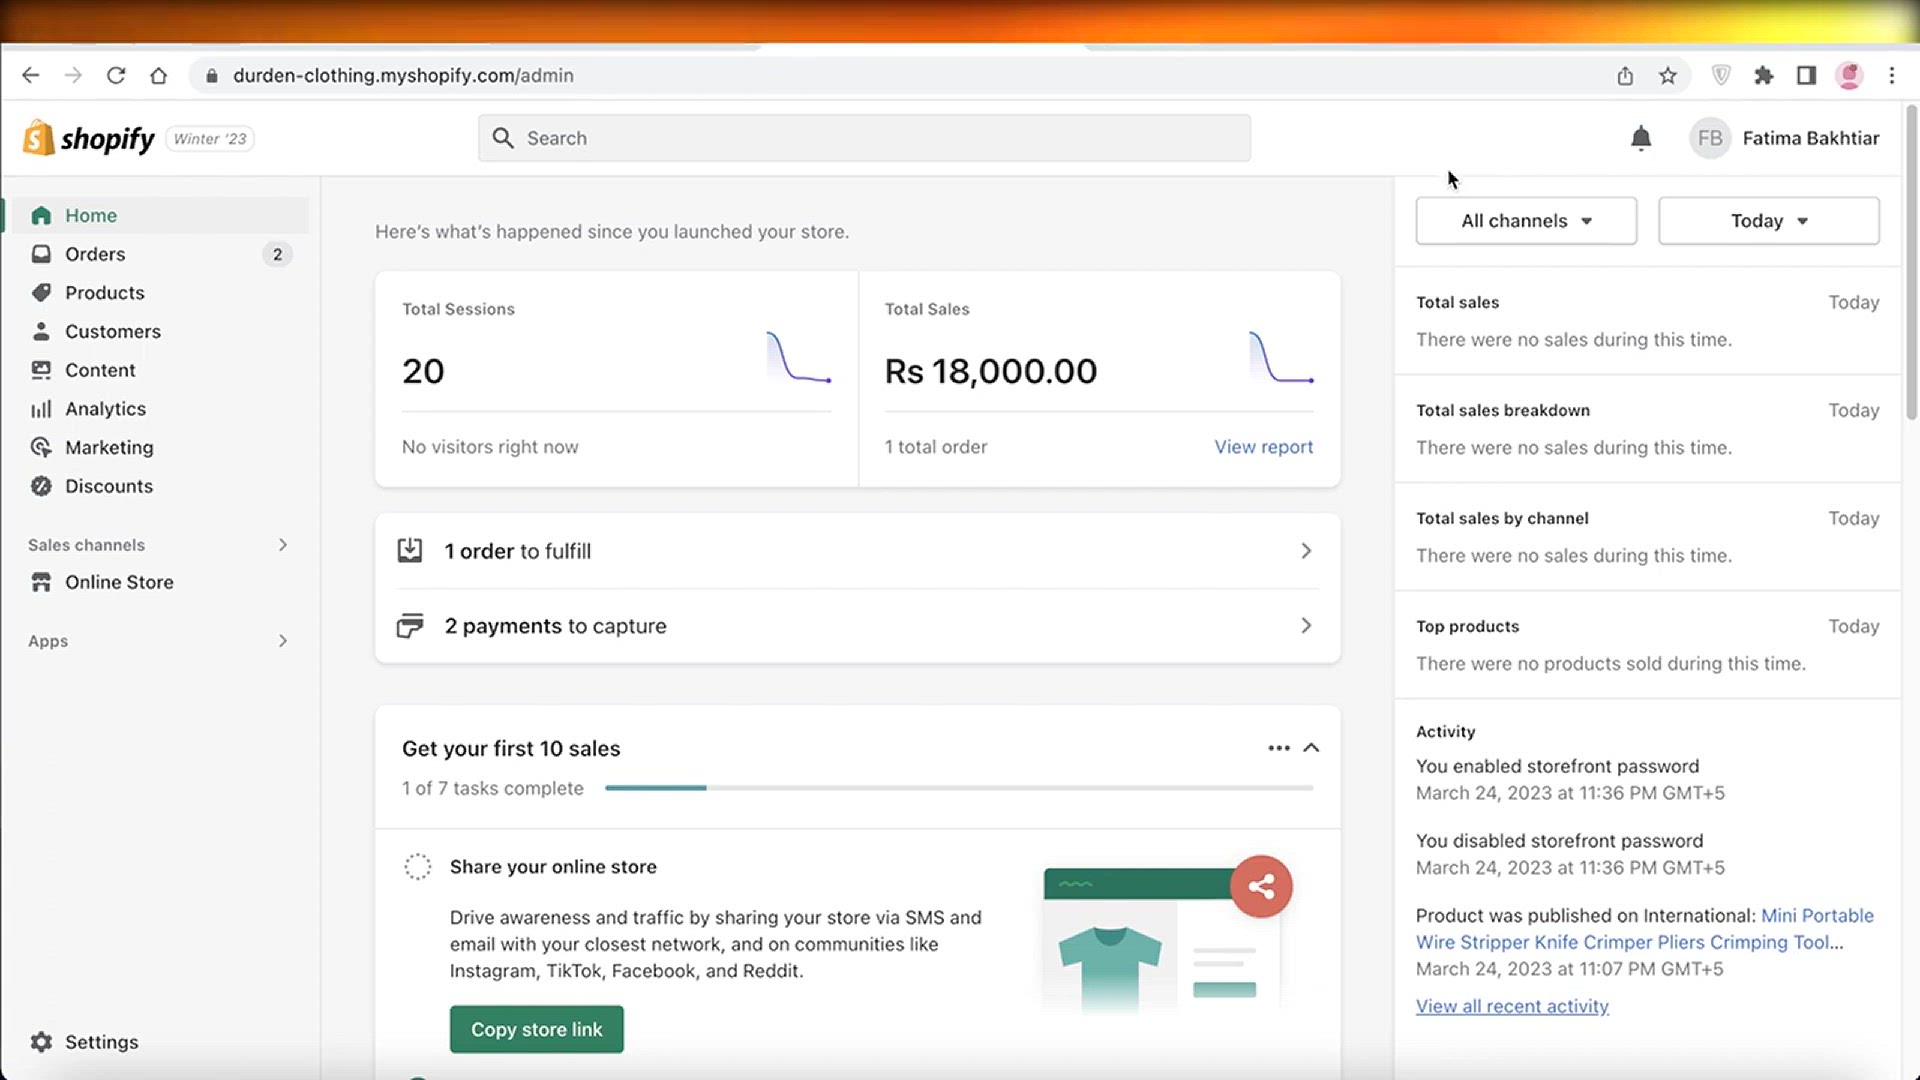This screenshot has width=1920, height=1080.
Task: Open View all recent activity link
Action: (1512, 1006)
